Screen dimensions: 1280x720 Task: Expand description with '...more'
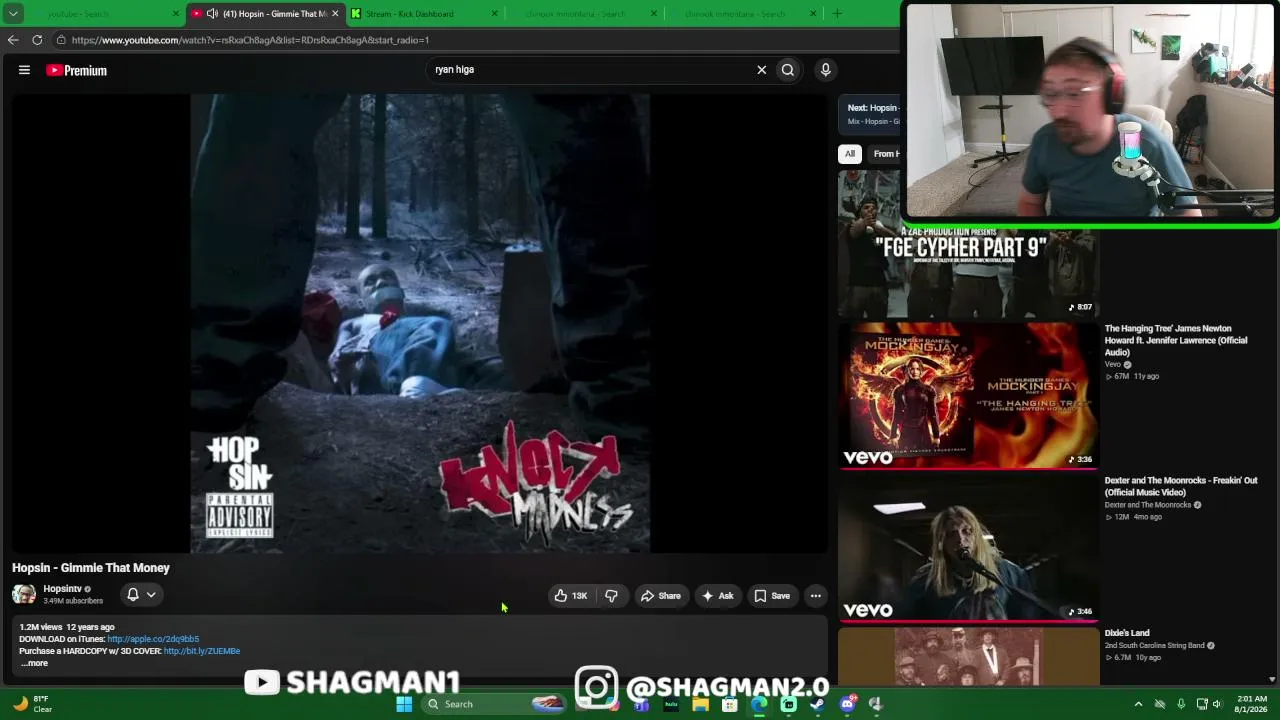pyautogui.click(x=34, y=663)
